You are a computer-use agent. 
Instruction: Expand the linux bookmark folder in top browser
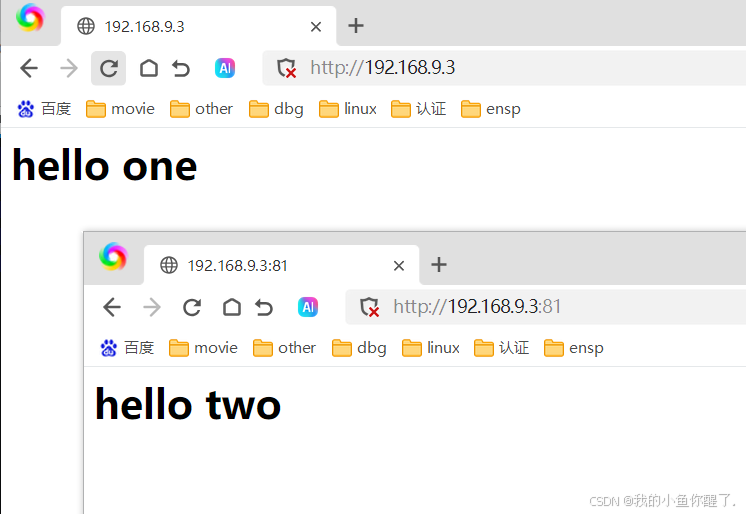pos(348,109)
